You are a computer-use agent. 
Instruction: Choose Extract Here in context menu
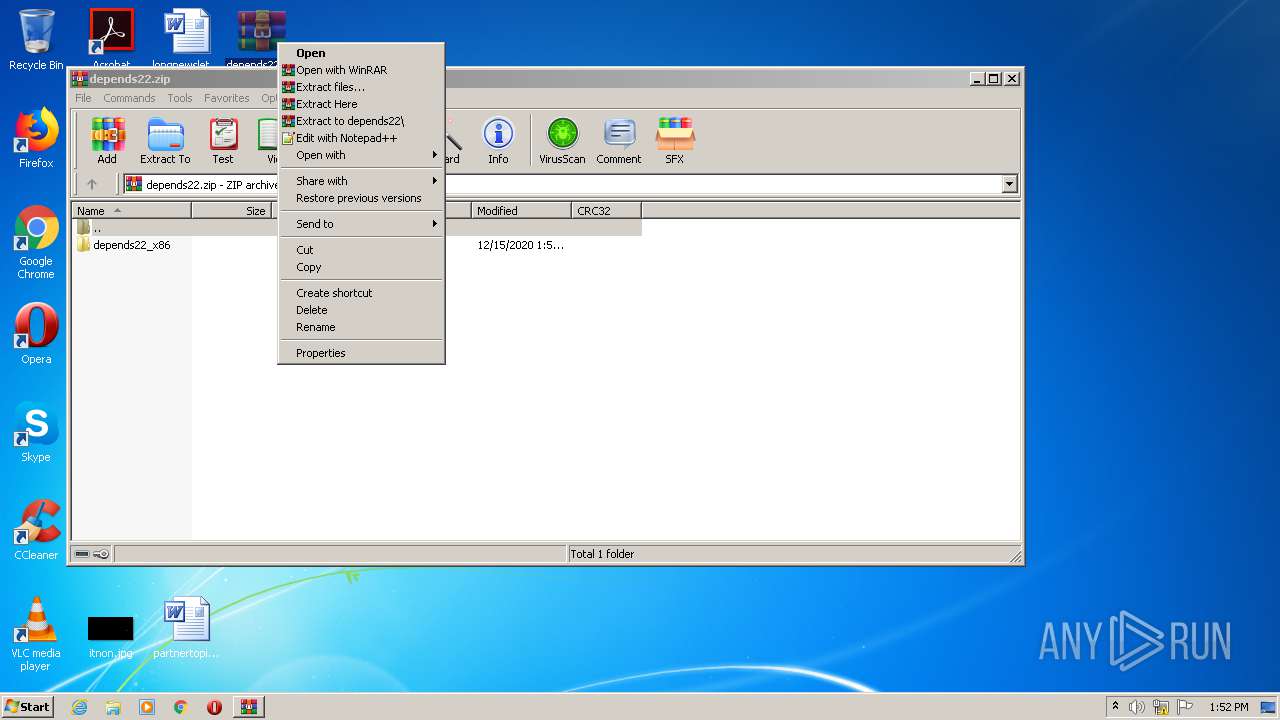click(x=361, y=104)
